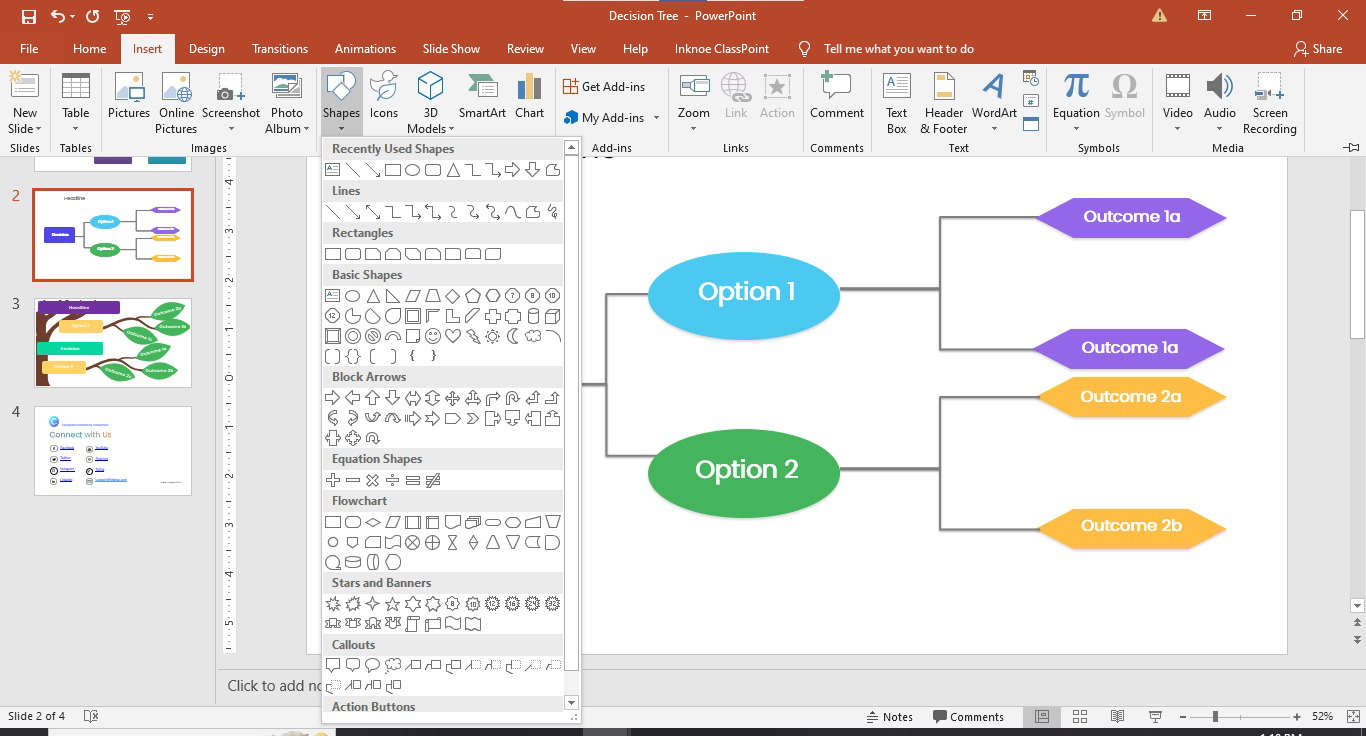Switch to the Design tab

point(206,48)
